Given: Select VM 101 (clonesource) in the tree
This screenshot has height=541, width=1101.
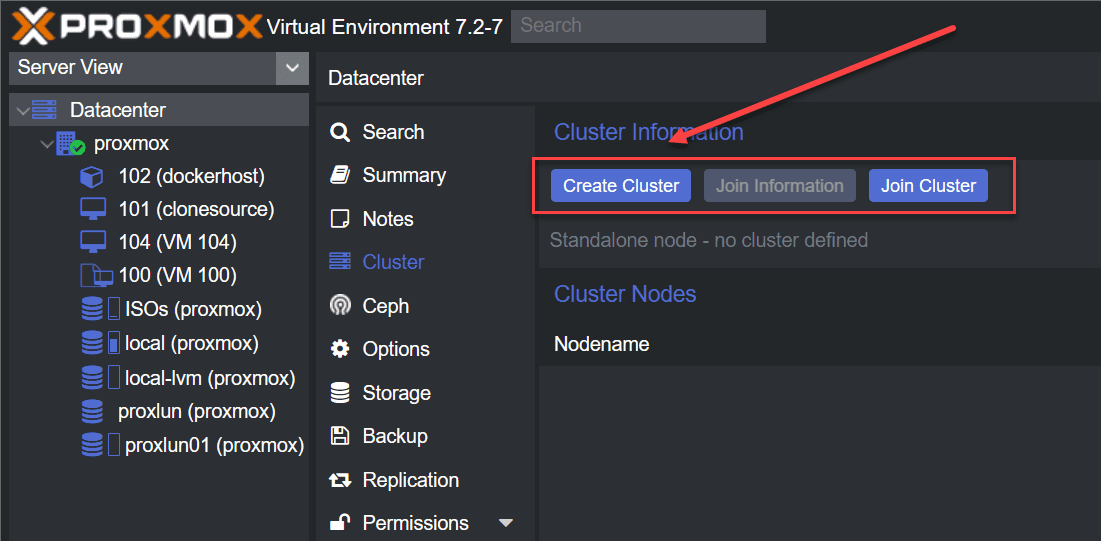Looking at the screenshot, I should 196,209.
